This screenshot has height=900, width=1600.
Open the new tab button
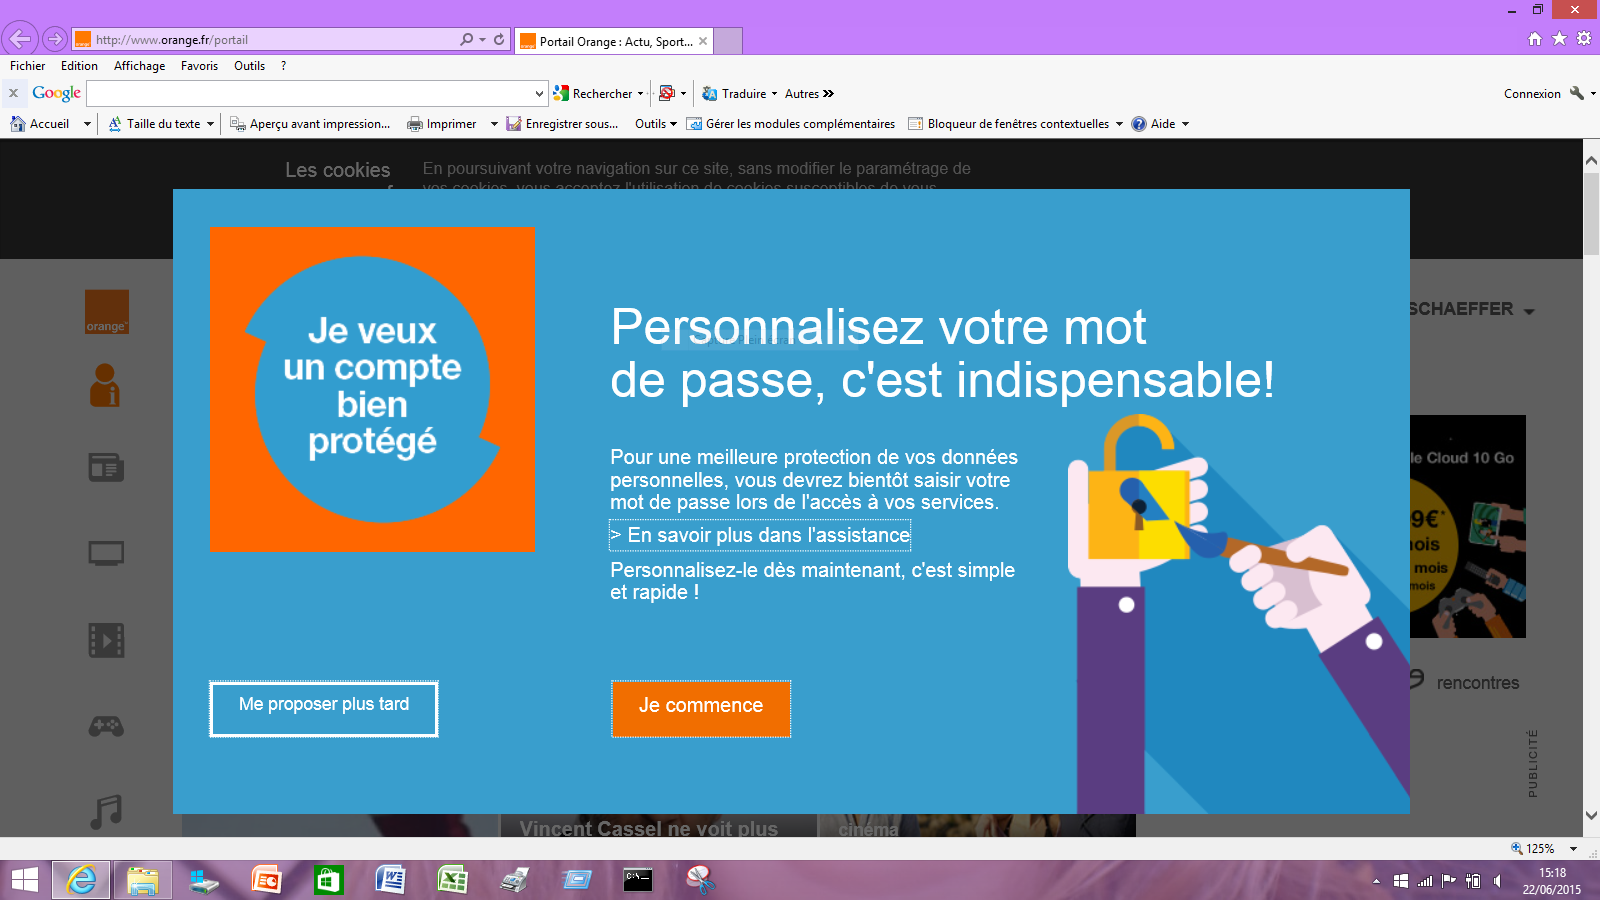click(x=728, y=41)
